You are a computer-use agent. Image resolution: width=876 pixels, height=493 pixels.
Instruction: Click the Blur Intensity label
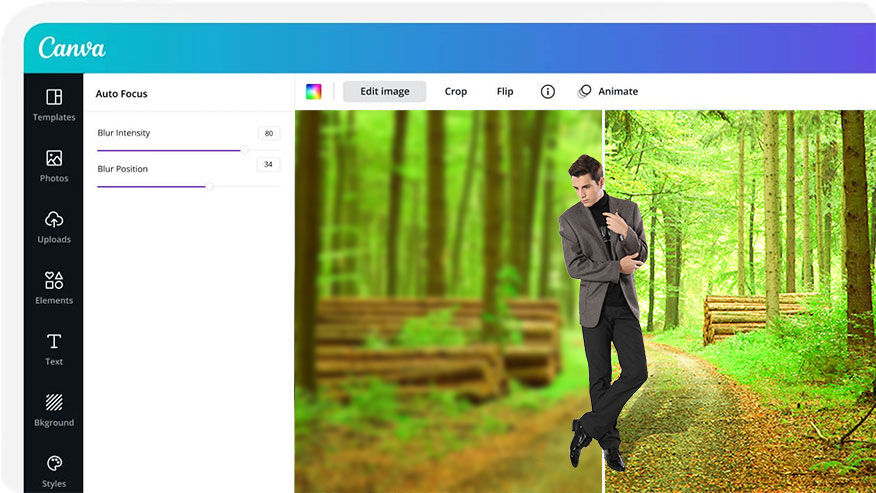(123, 132)
